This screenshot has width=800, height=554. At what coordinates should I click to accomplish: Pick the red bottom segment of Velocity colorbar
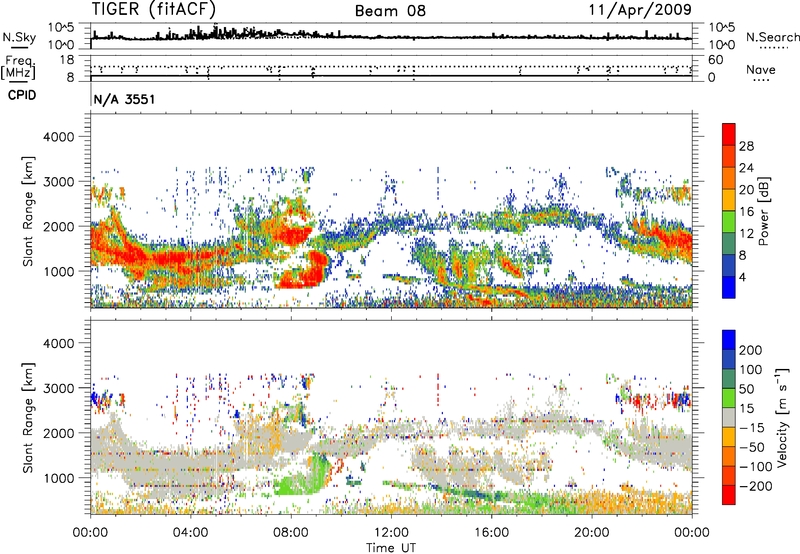pyautogui.click(x=729, y=495)
